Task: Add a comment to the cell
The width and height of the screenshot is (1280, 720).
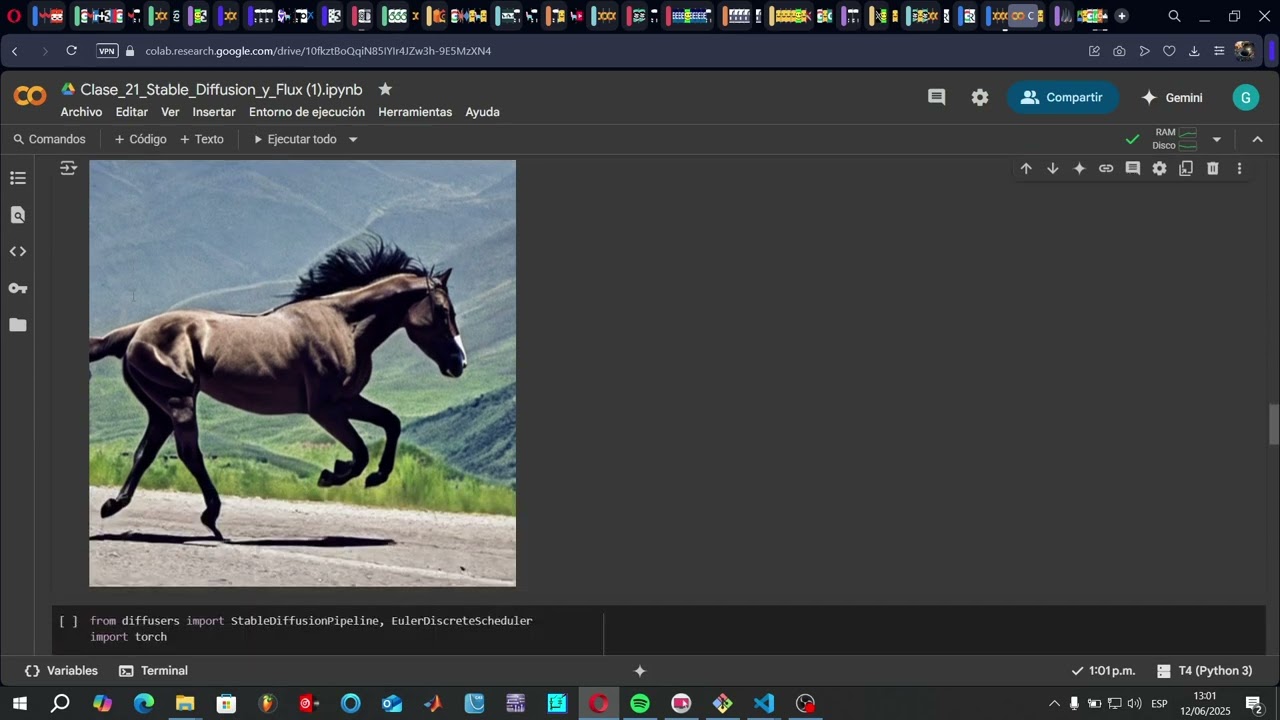Action: (x=1133, y=169)
